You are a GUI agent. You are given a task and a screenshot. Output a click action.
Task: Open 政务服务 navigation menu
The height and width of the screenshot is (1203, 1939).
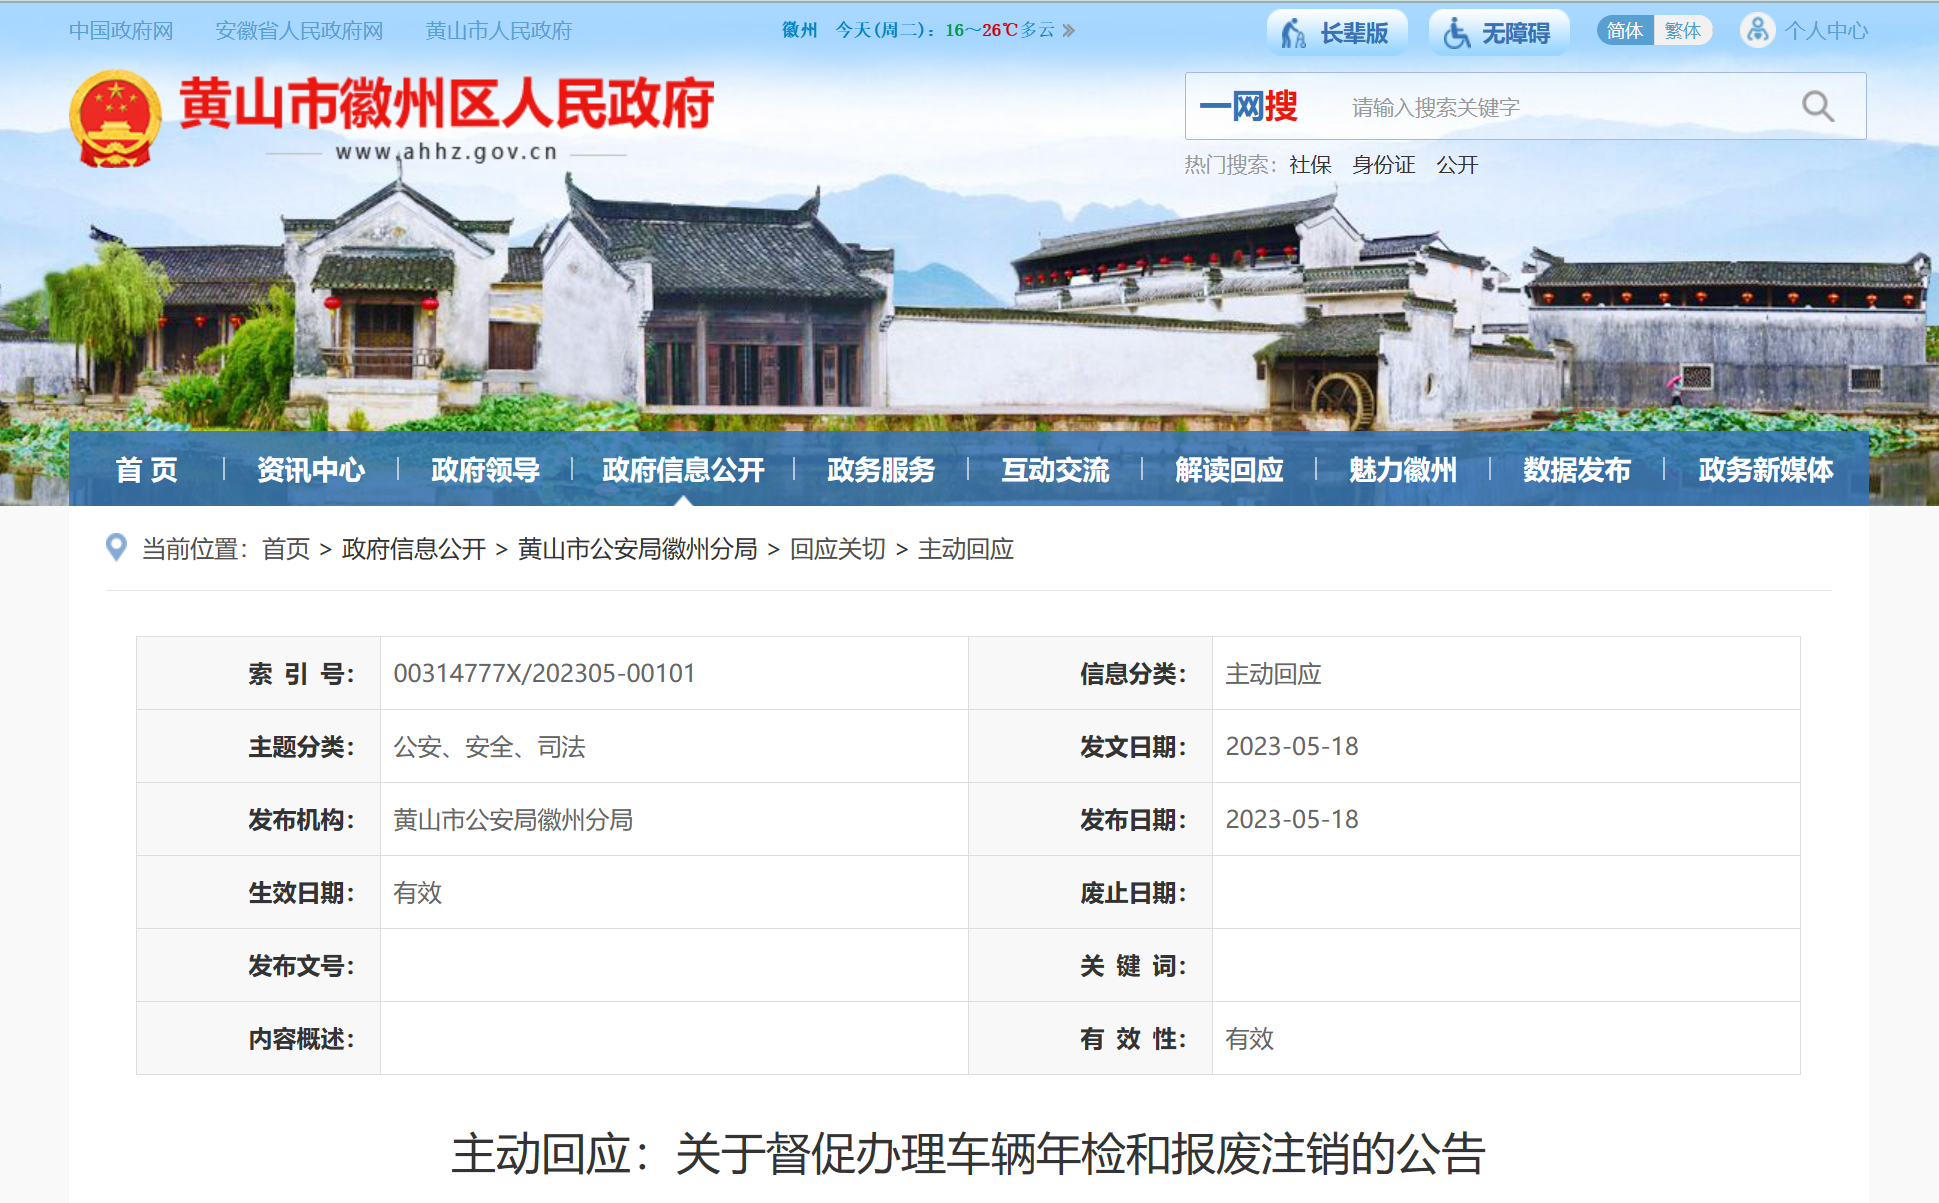tap(880, 469)
